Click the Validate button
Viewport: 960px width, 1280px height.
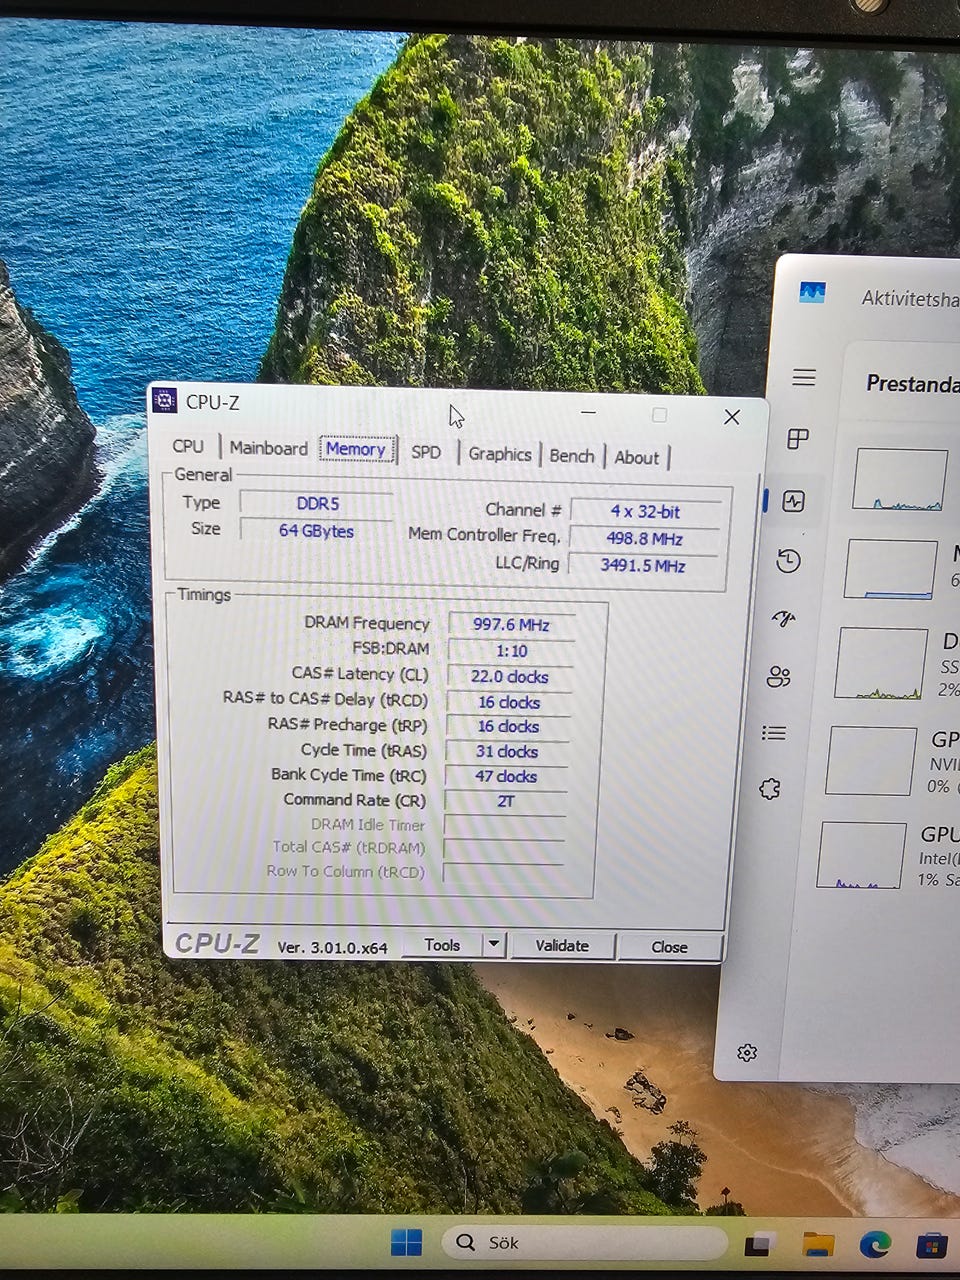pos(562,945)
